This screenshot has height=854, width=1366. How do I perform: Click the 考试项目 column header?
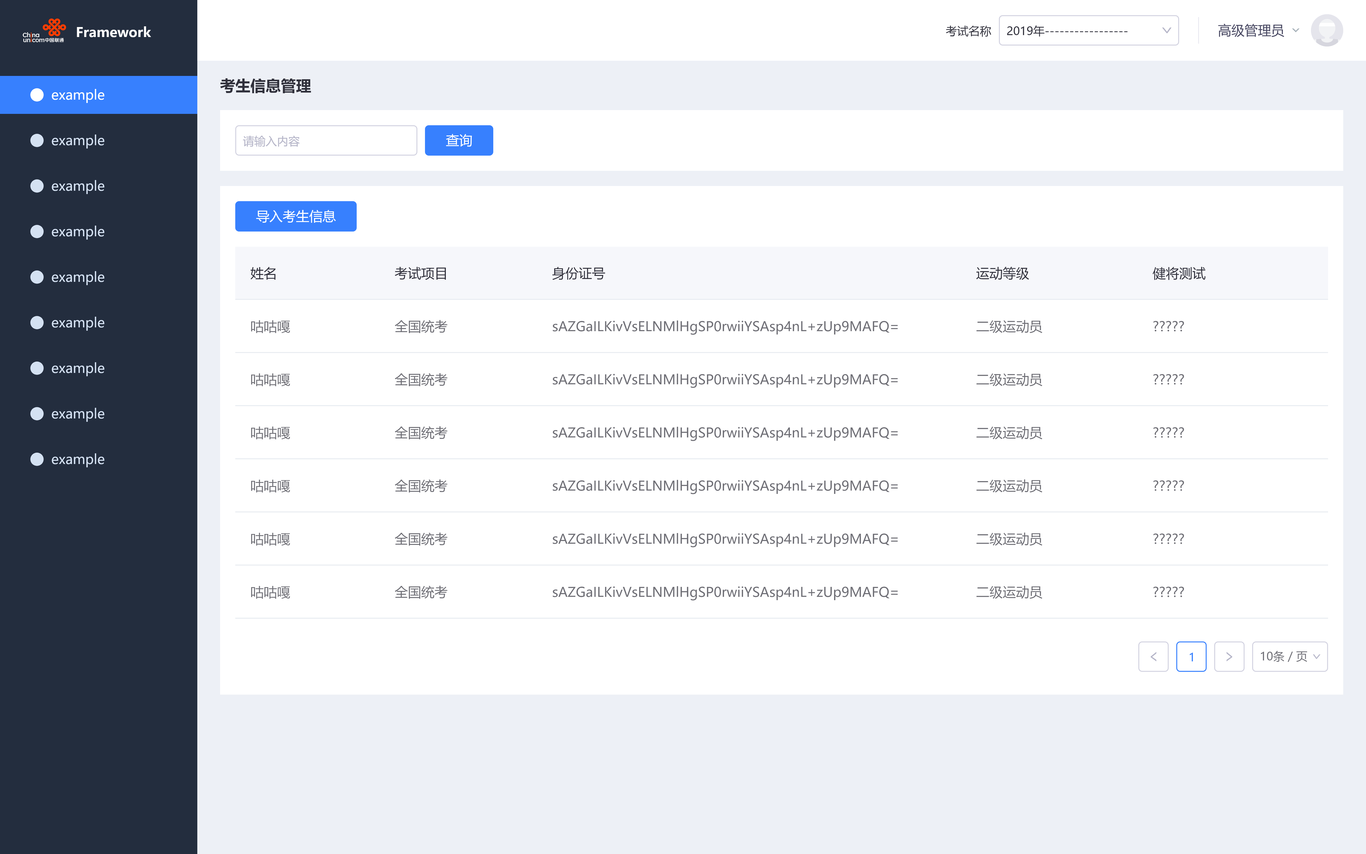click(421, 274)
